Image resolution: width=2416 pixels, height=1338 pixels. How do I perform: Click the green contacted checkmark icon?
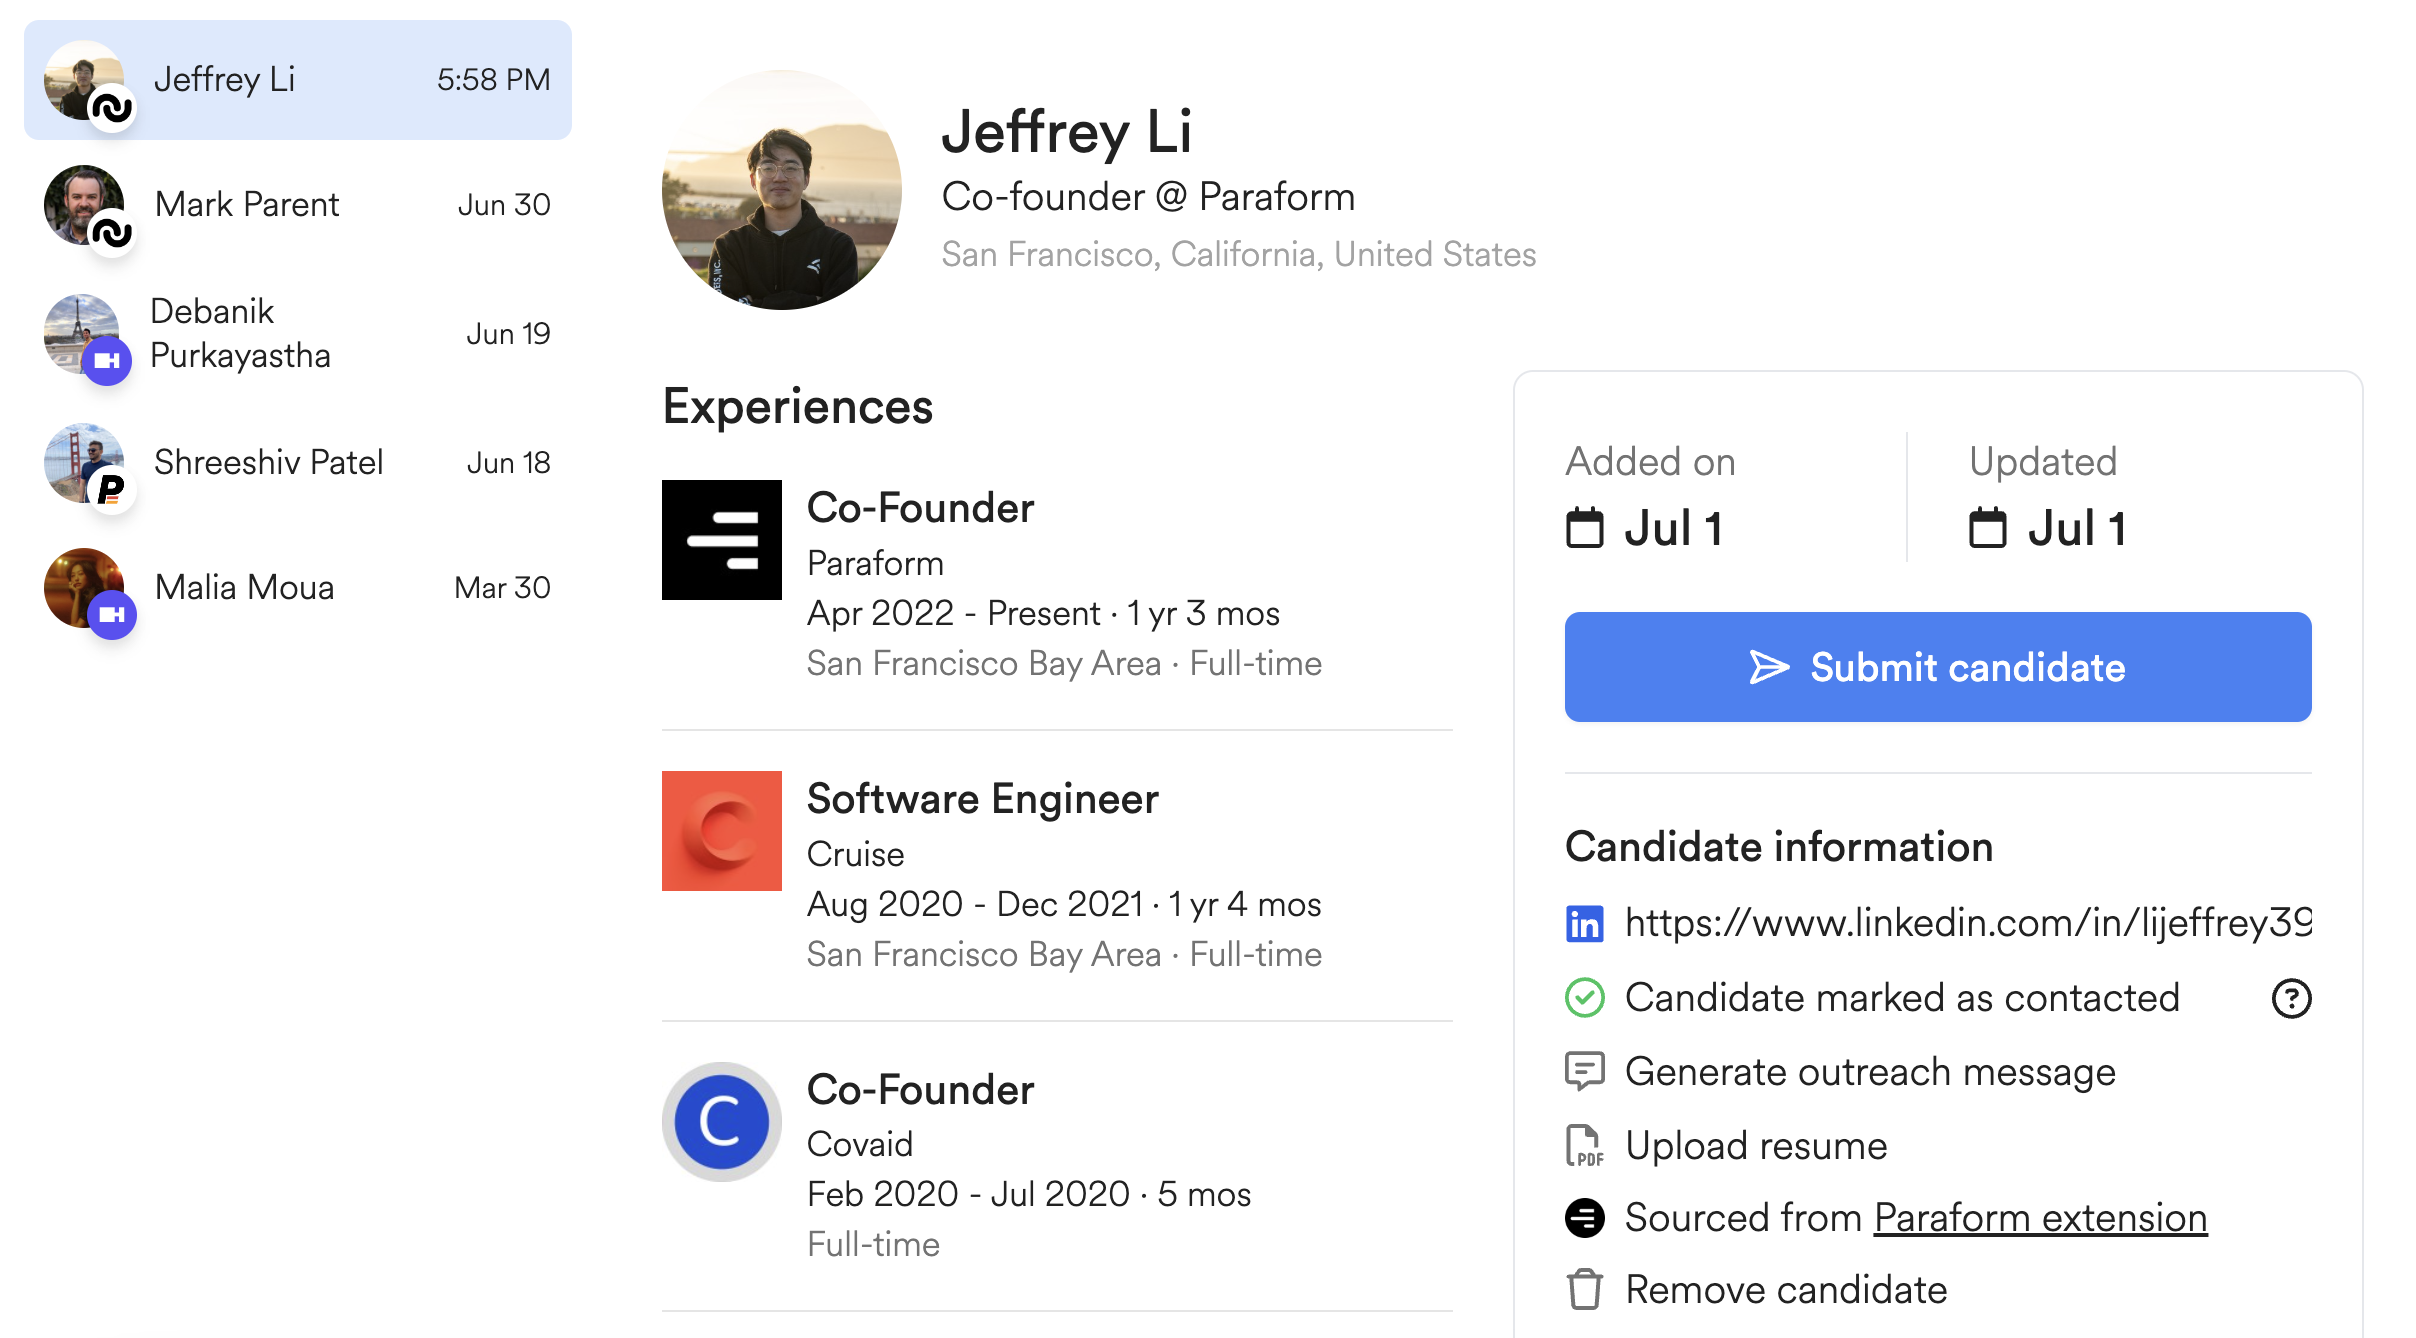click(x=1584, y=998)
